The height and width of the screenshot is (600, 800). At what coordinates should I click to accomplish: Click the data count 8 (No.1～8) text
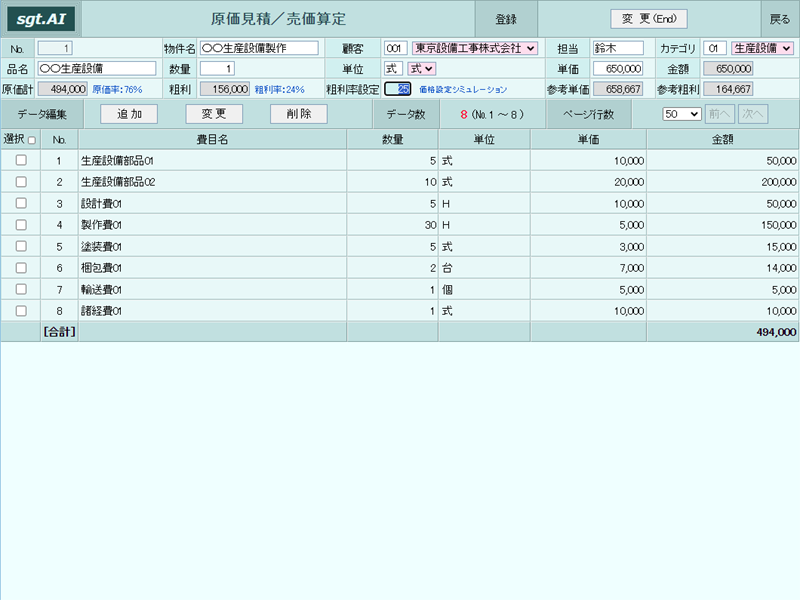click(x=492, y=114)
